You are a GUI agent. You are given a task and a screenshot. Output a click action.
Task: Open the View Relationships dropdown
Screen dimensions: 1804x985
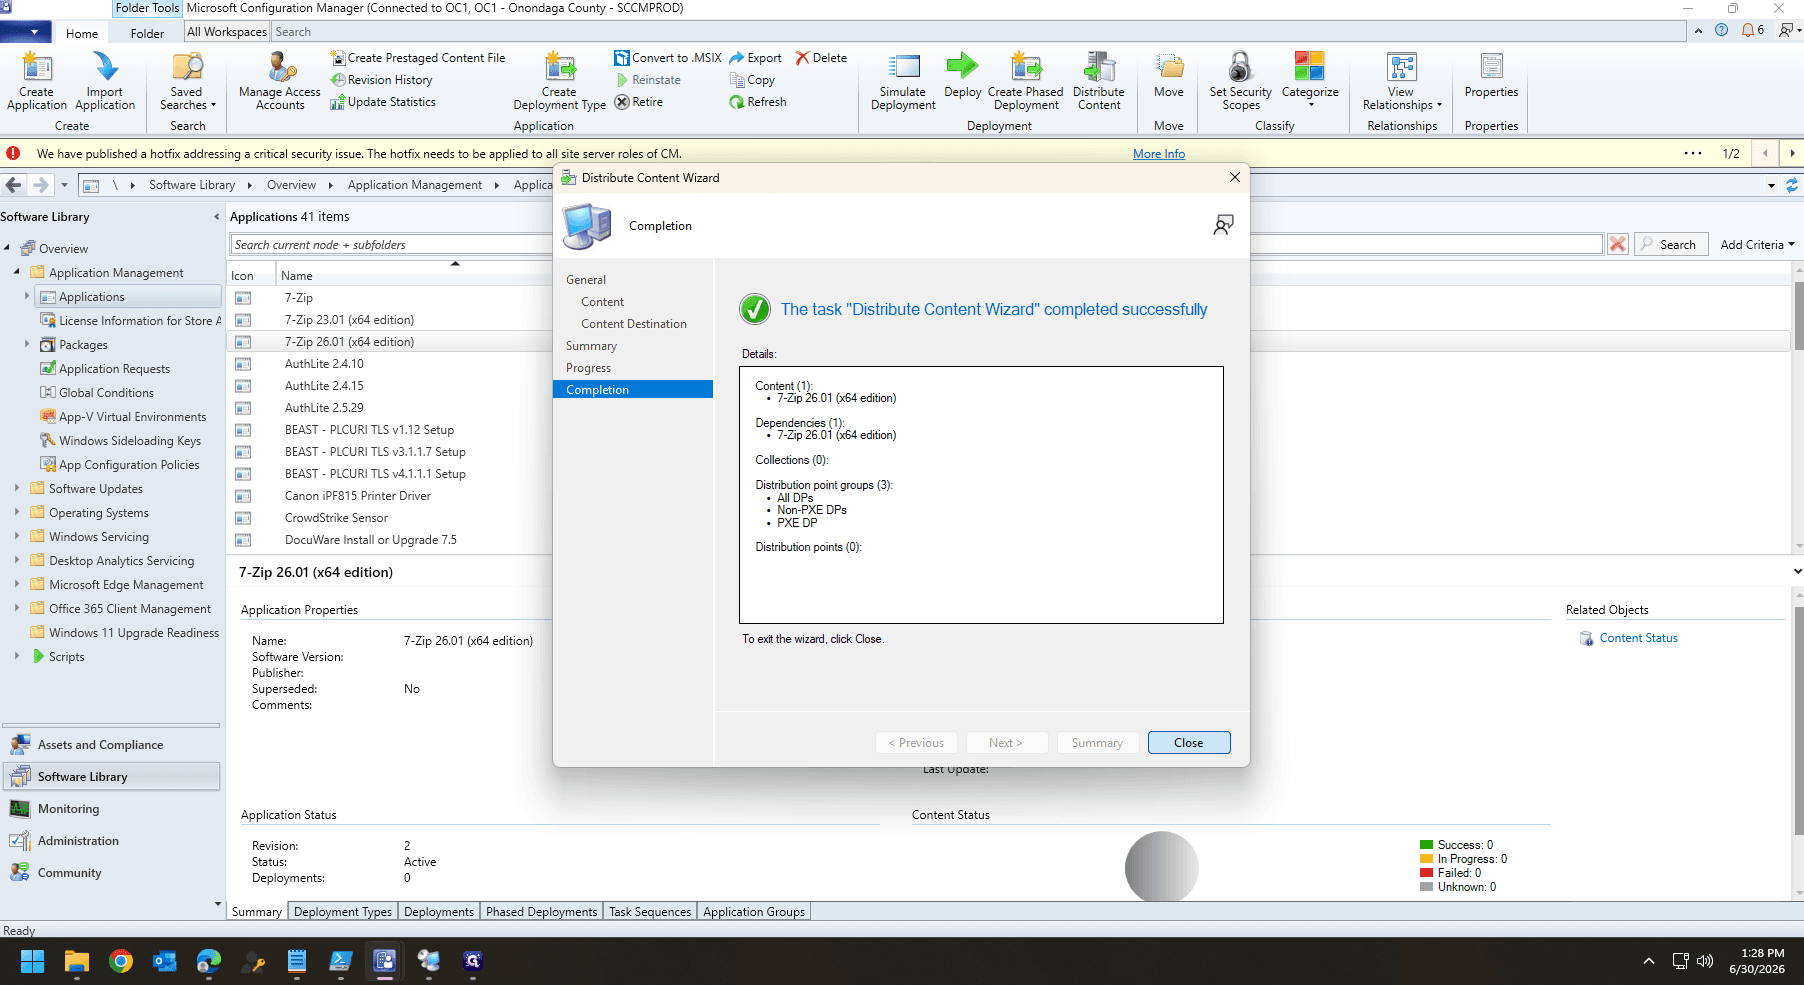coord(1402,81)
